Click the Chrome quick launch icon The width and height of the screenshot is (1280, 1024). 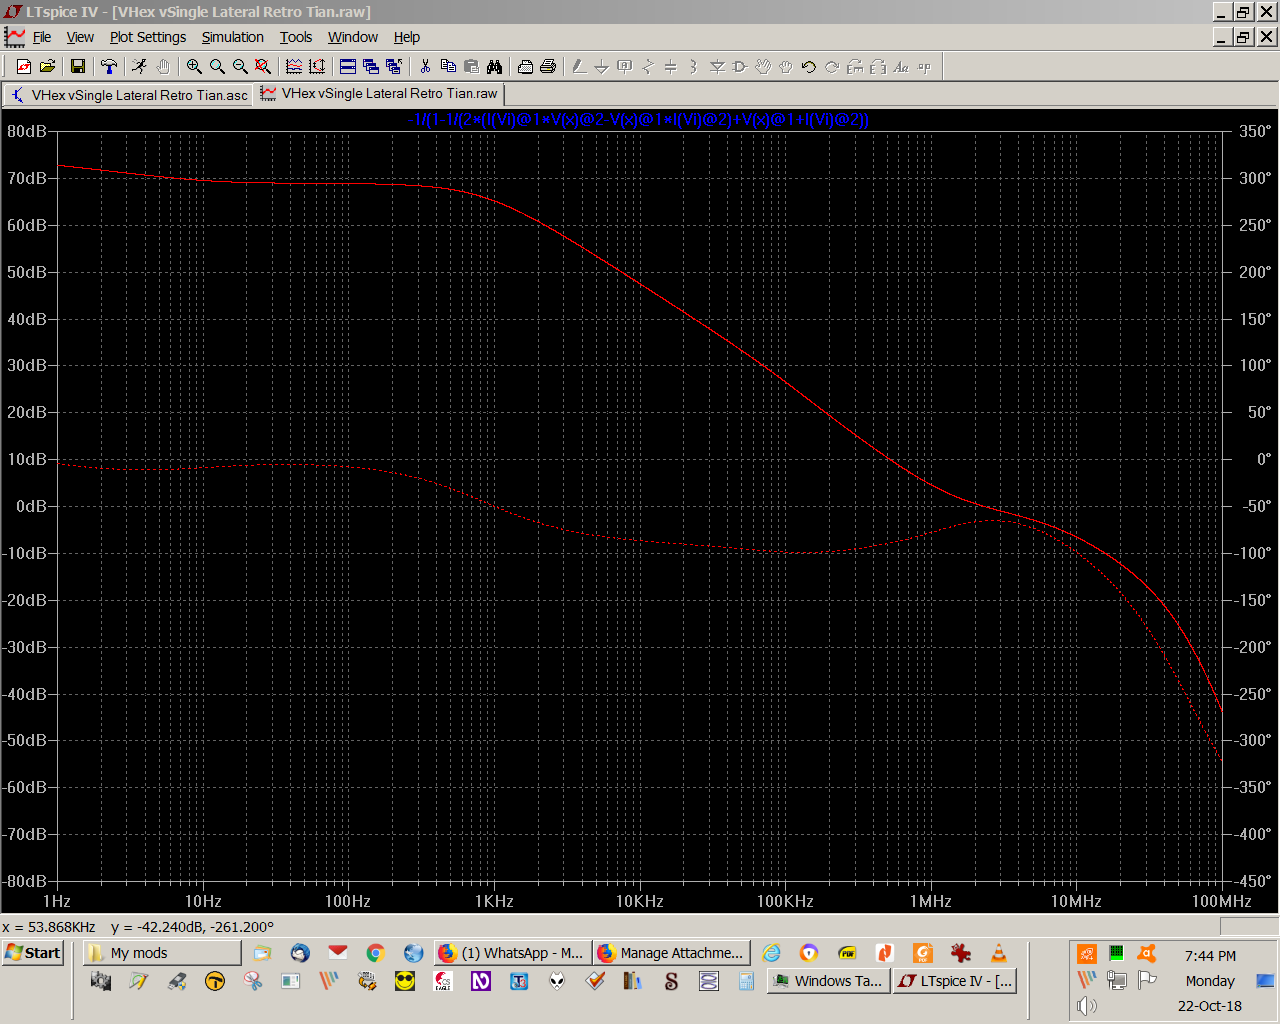pos(375,953)
